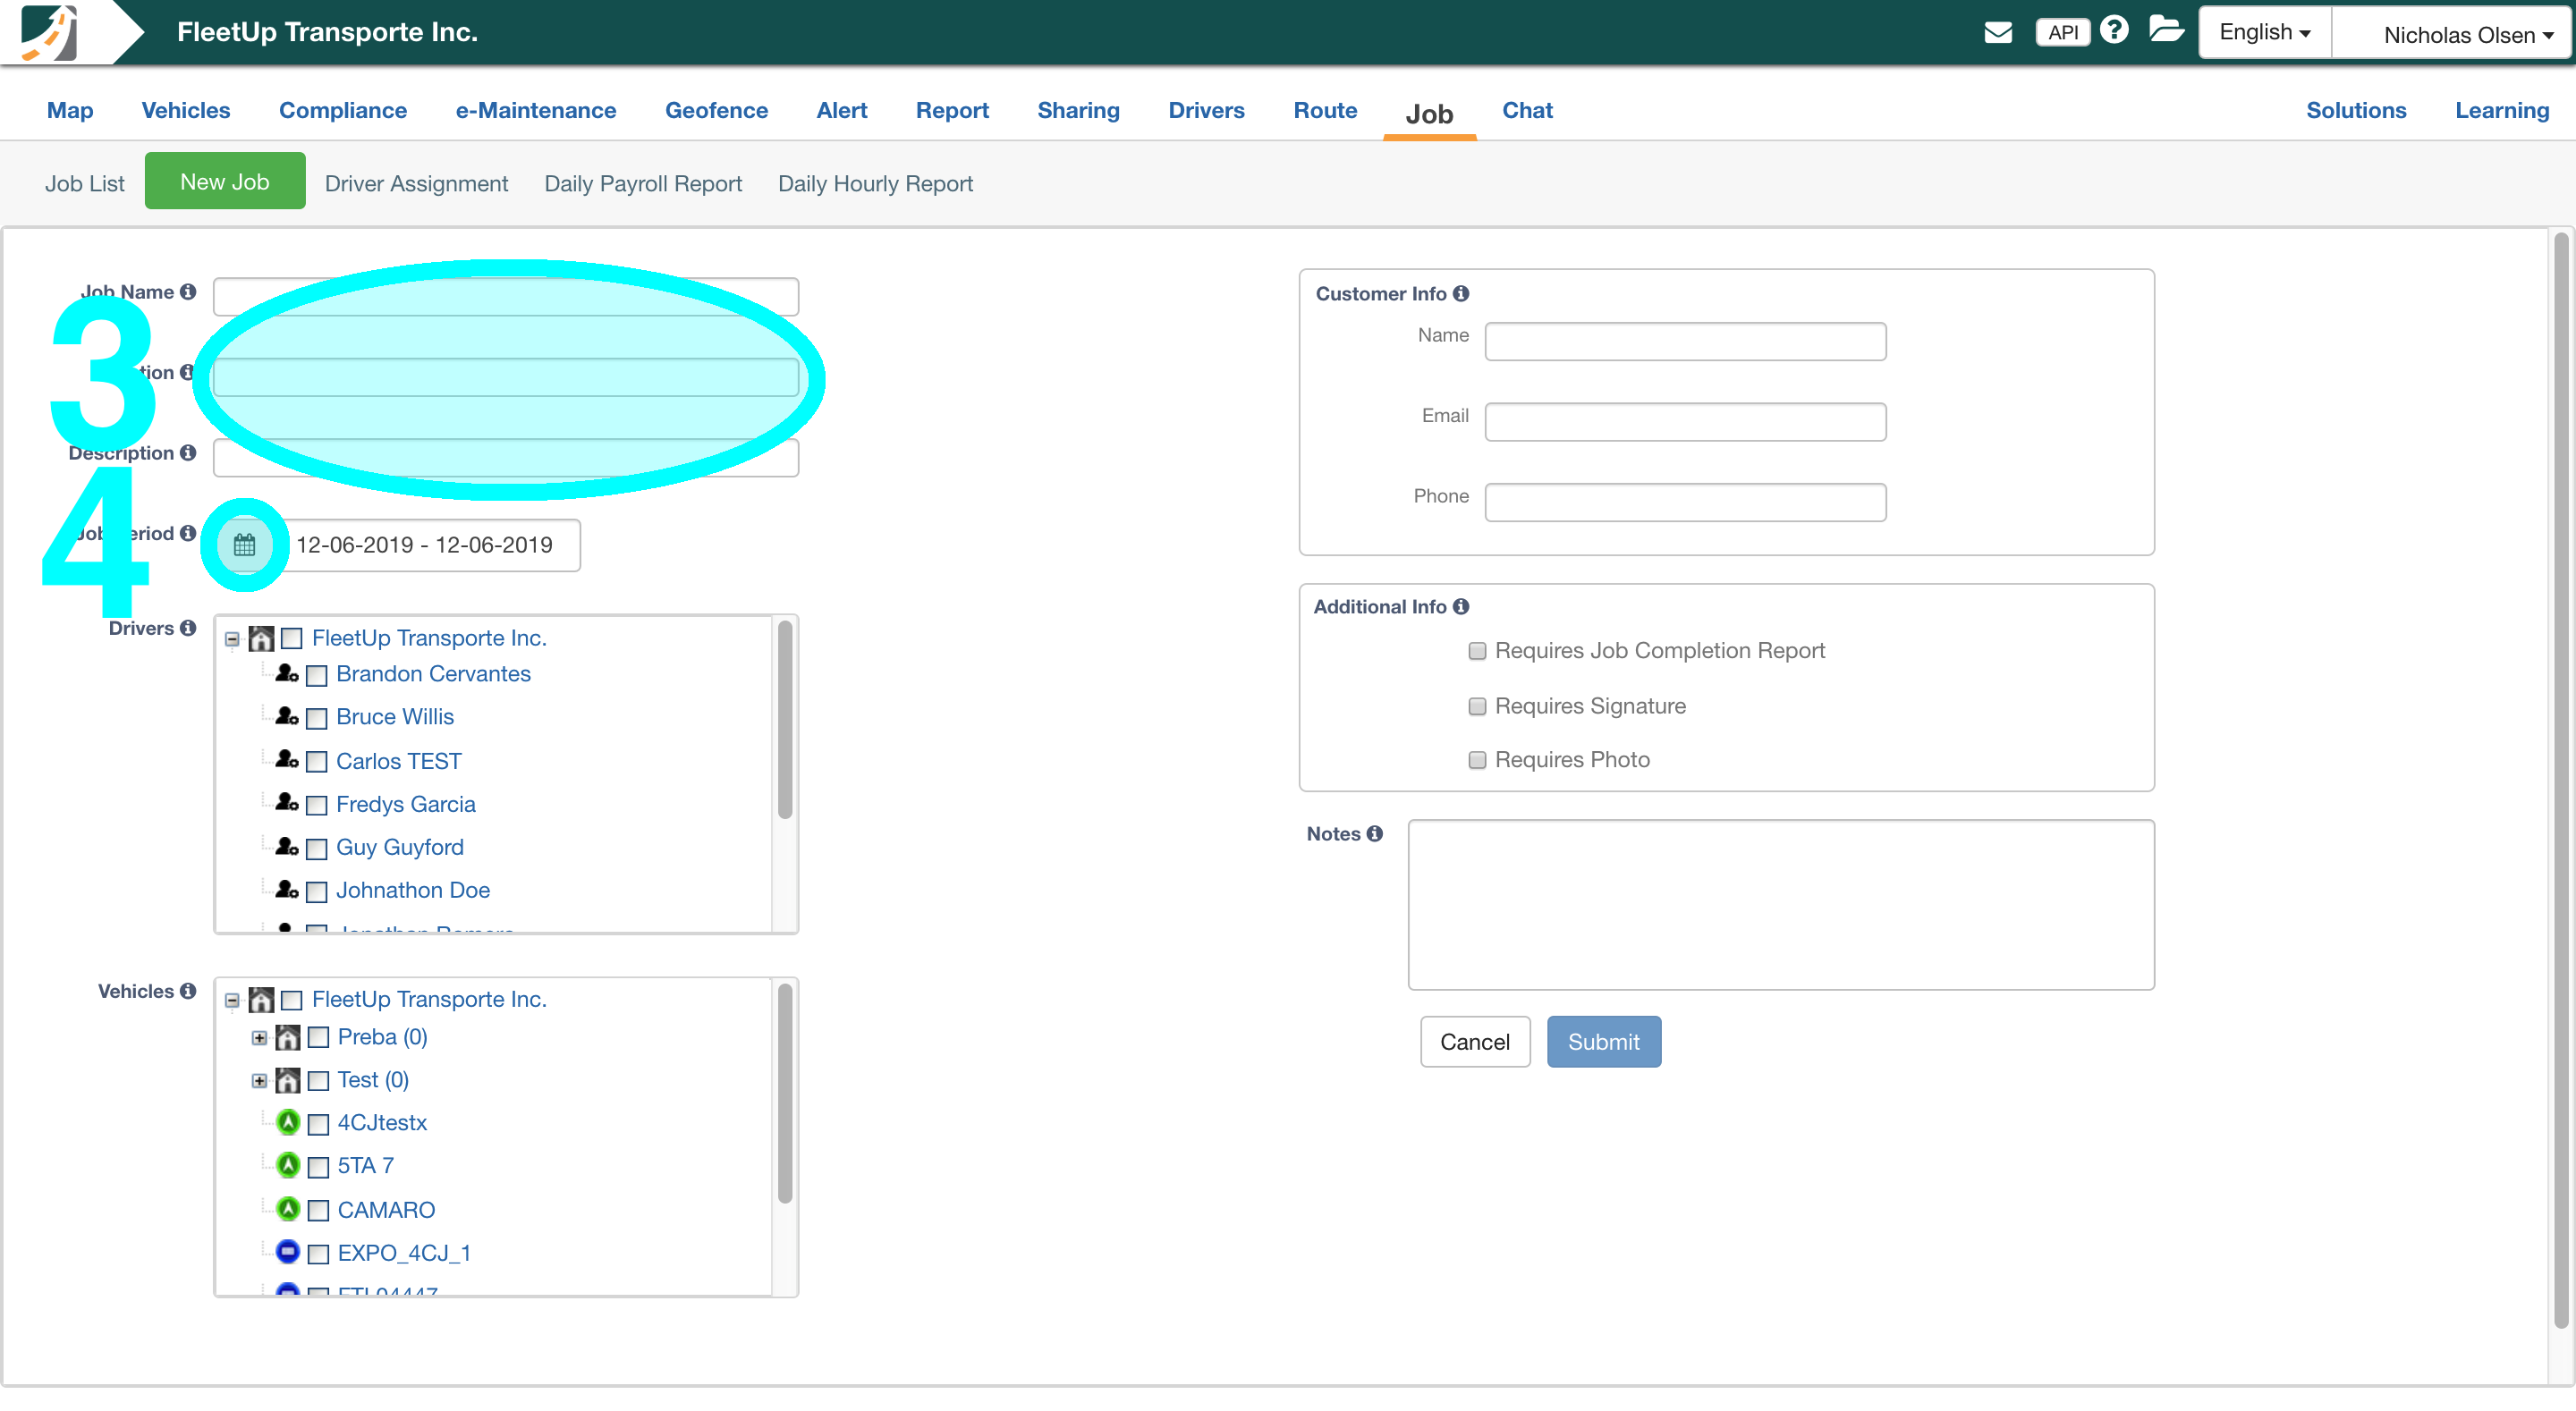Expand the Test (0) vehicle group
Viewport: 2576px width, 1411px height.
pos(259,1080)
